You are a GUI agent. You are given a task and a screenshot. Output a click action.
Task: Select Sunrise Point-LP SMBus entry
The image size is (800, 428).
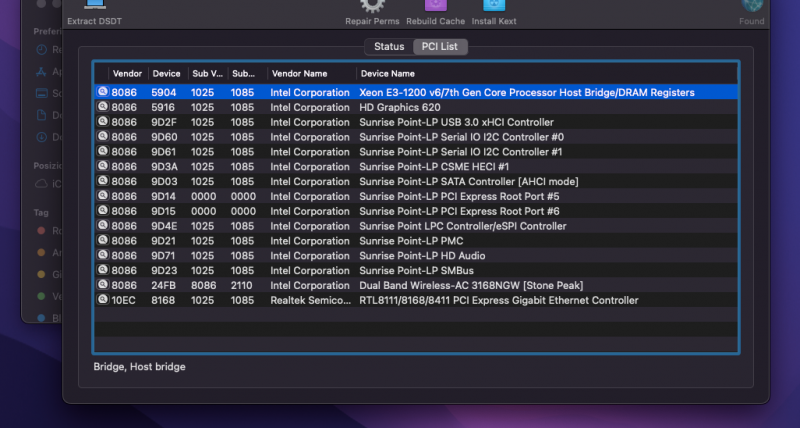tap(416, 270)
